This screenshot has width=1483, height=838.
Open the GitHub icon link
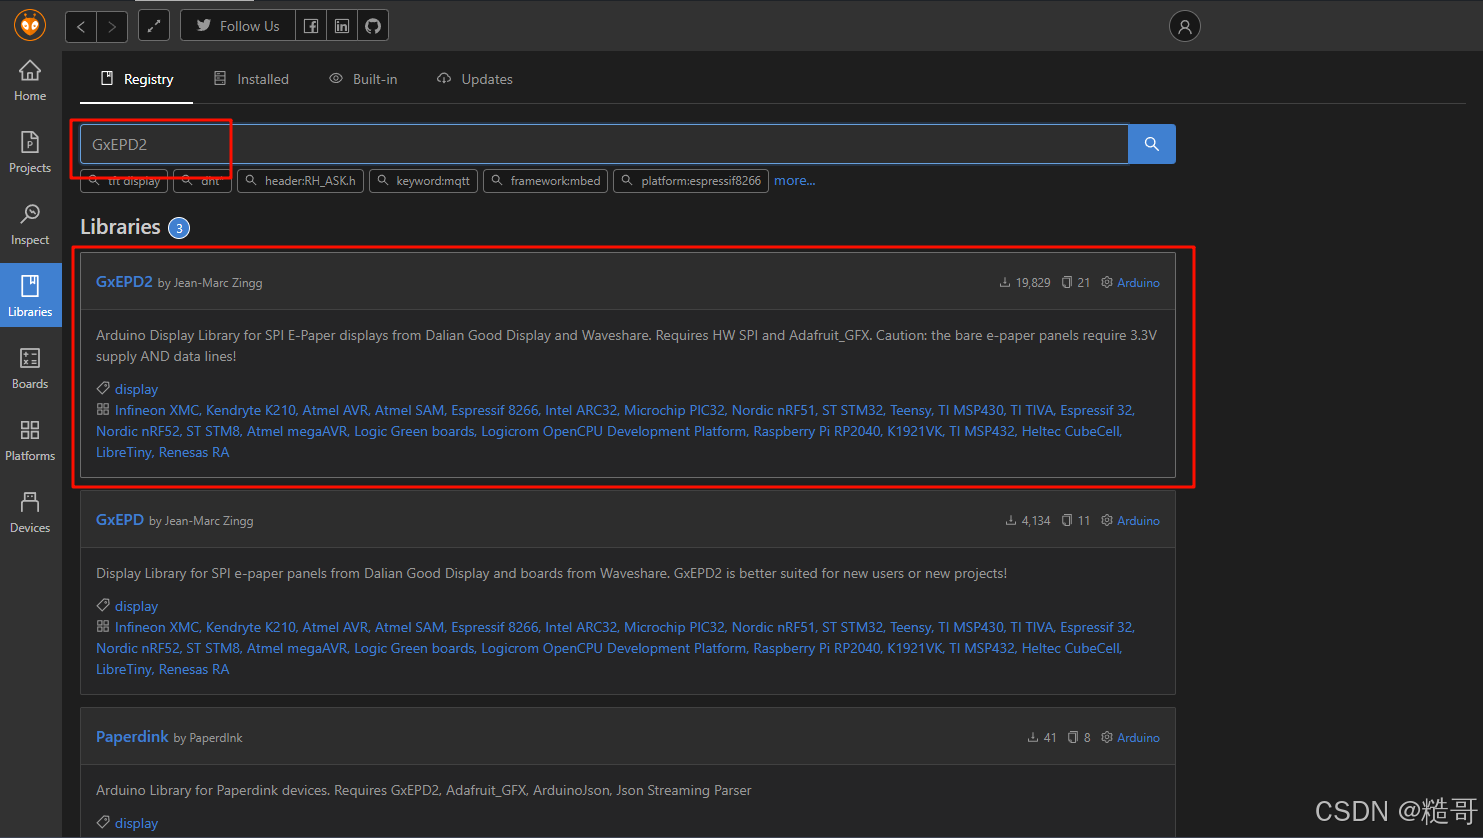[373, 26]
